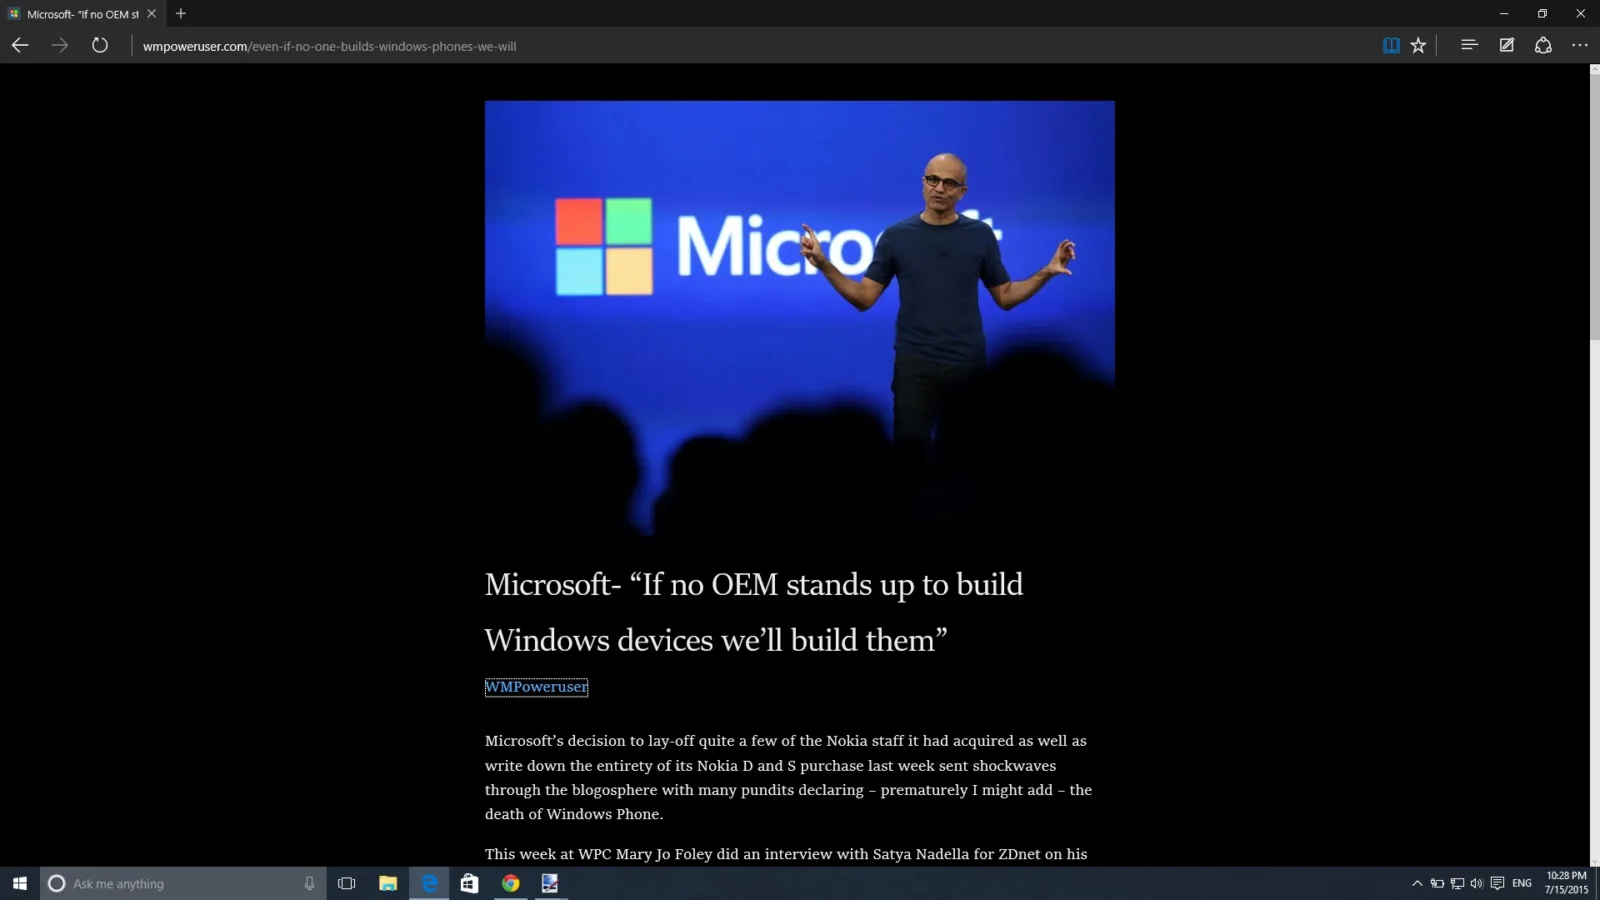Switch to the Edge taskbar icon
This screenshot has width=1600, height=900.
429,883
